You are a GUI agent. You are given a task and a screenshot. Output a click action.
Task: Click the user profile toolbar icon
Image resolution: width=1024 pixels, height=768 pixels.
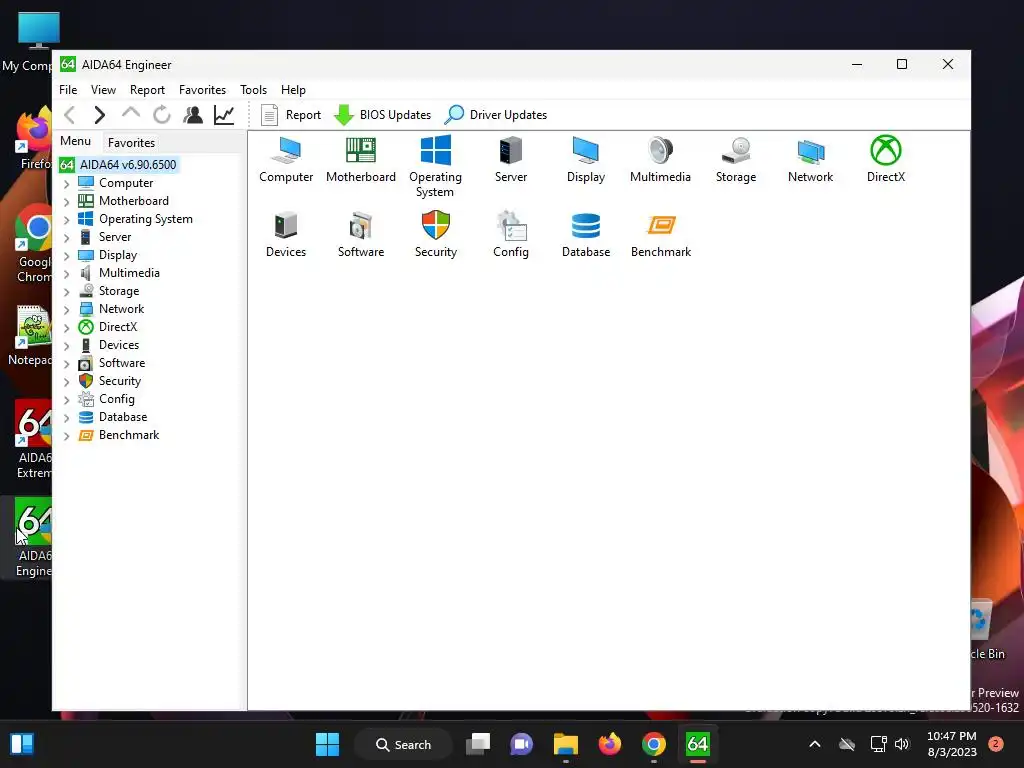(193, 115)
